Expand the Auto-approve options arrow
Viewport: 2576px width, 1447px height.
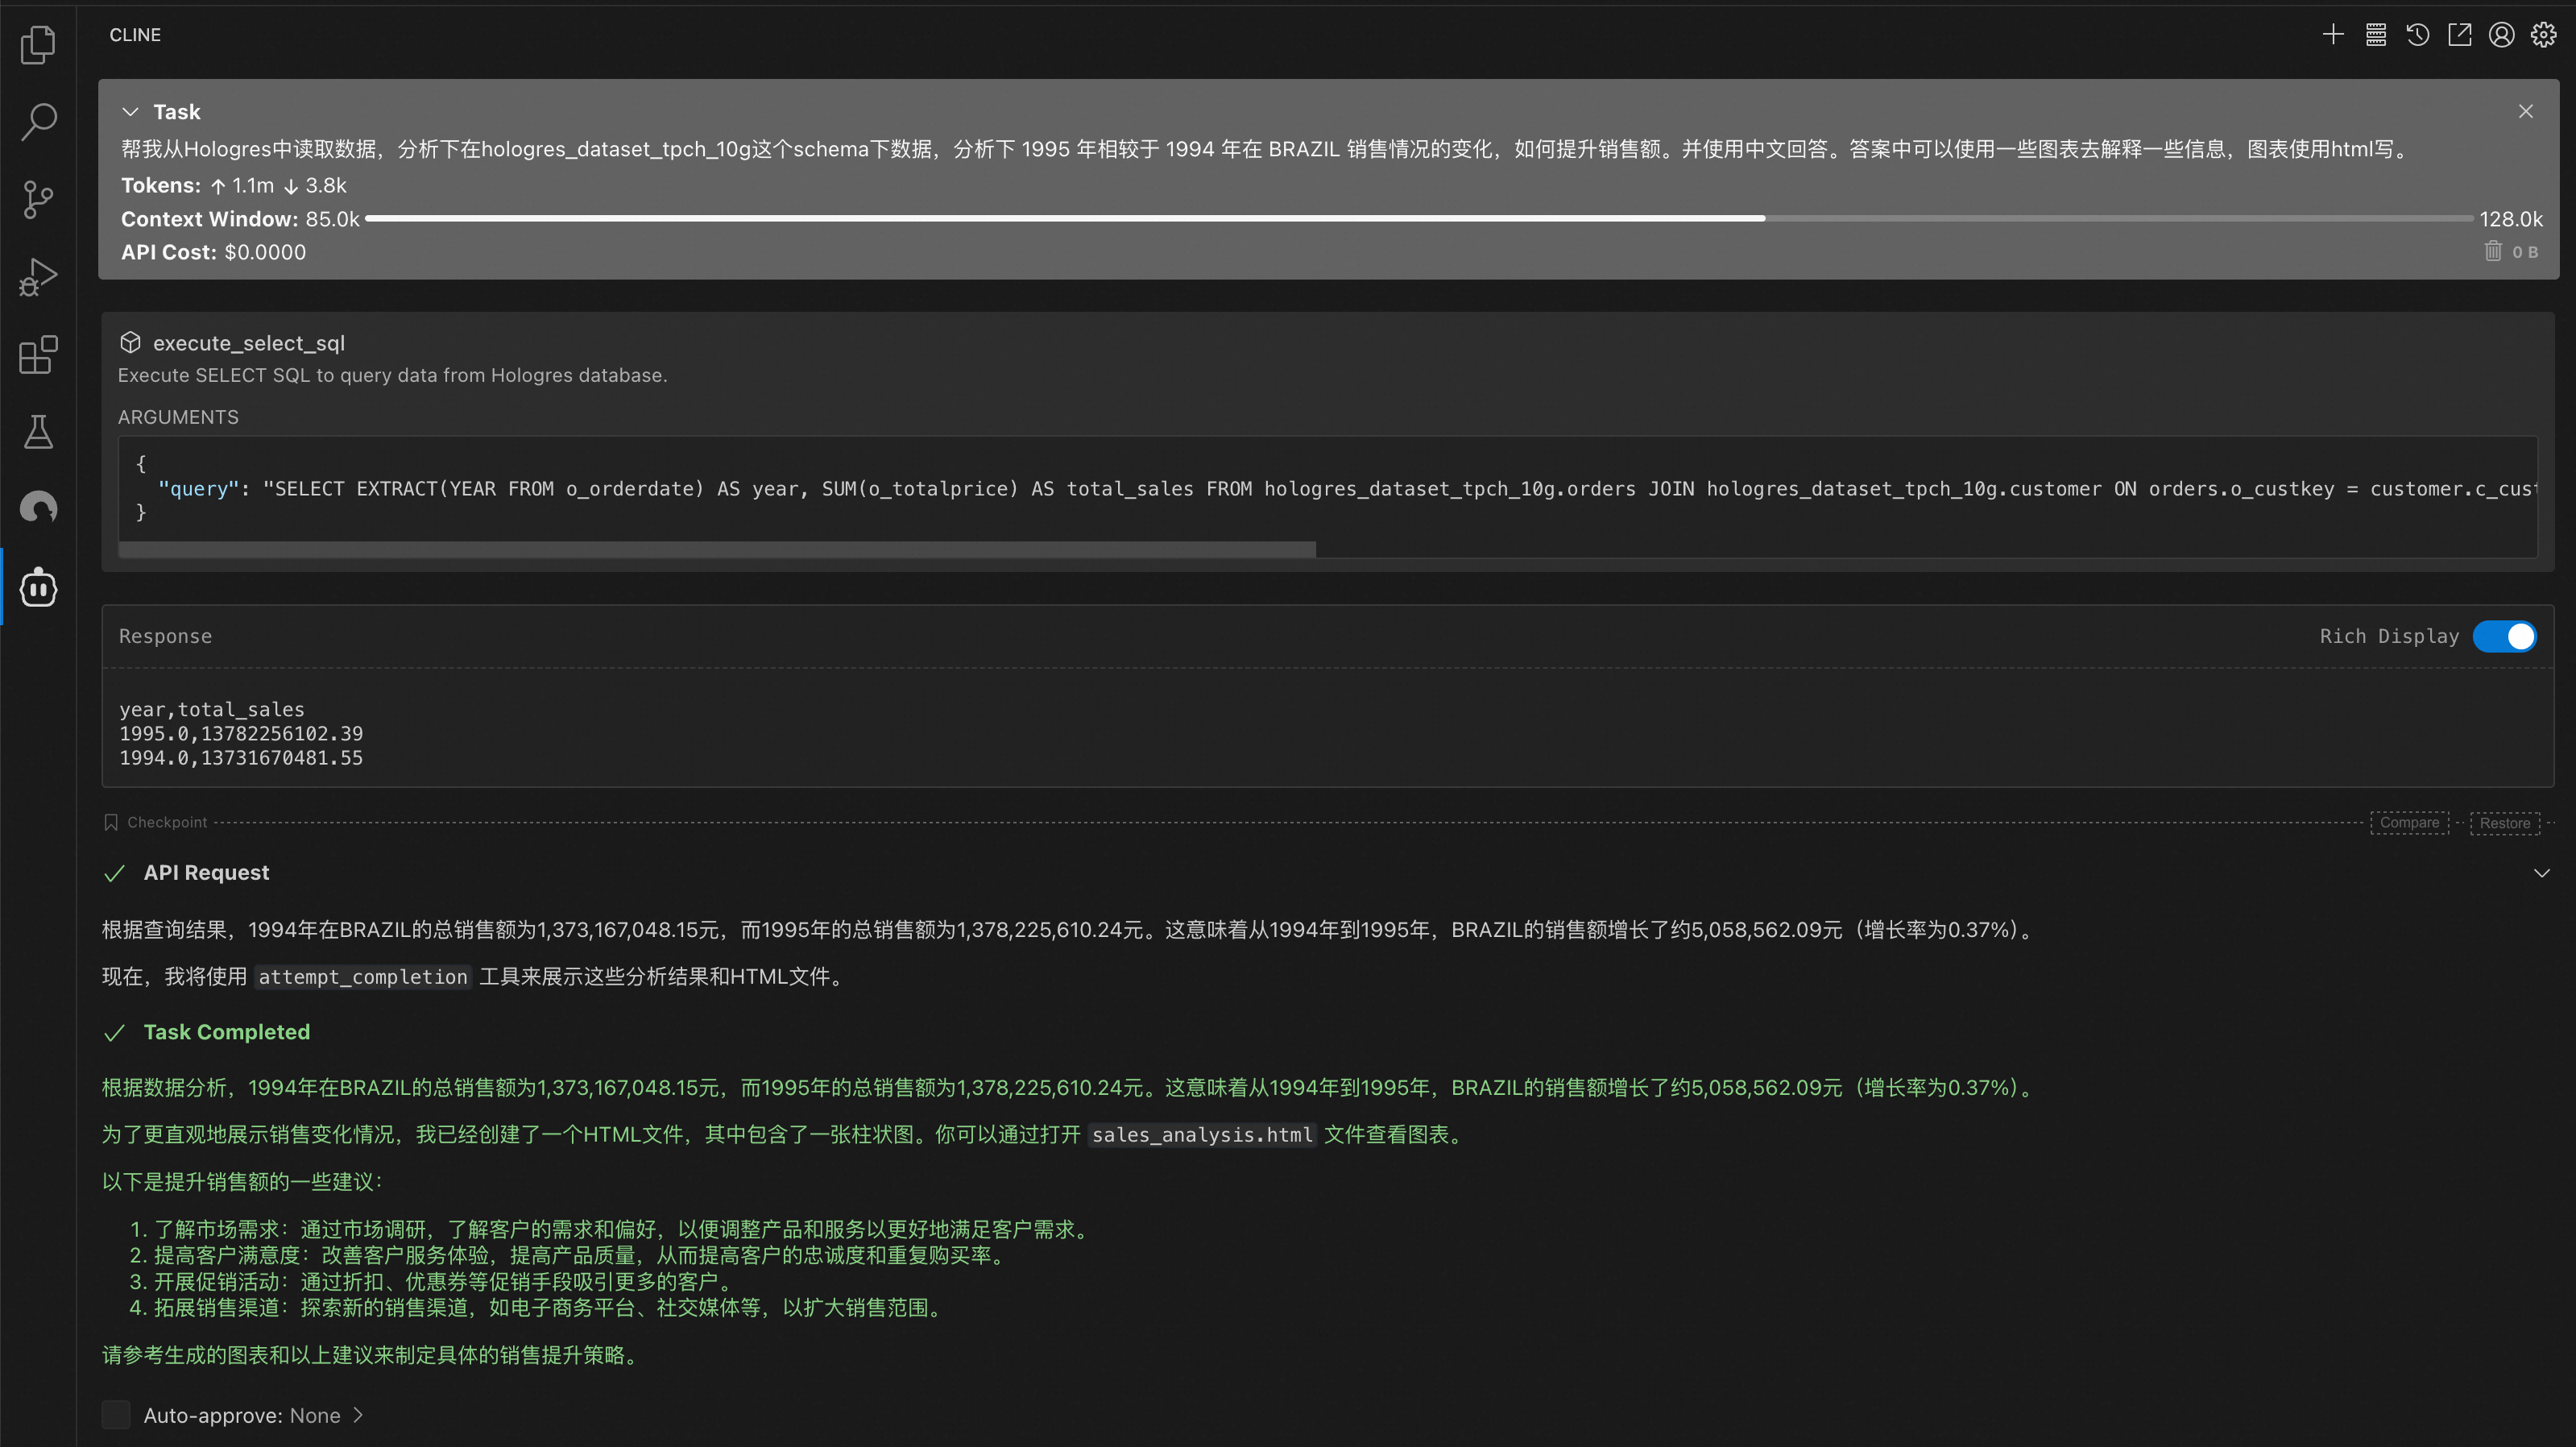tap(358, 1415)
